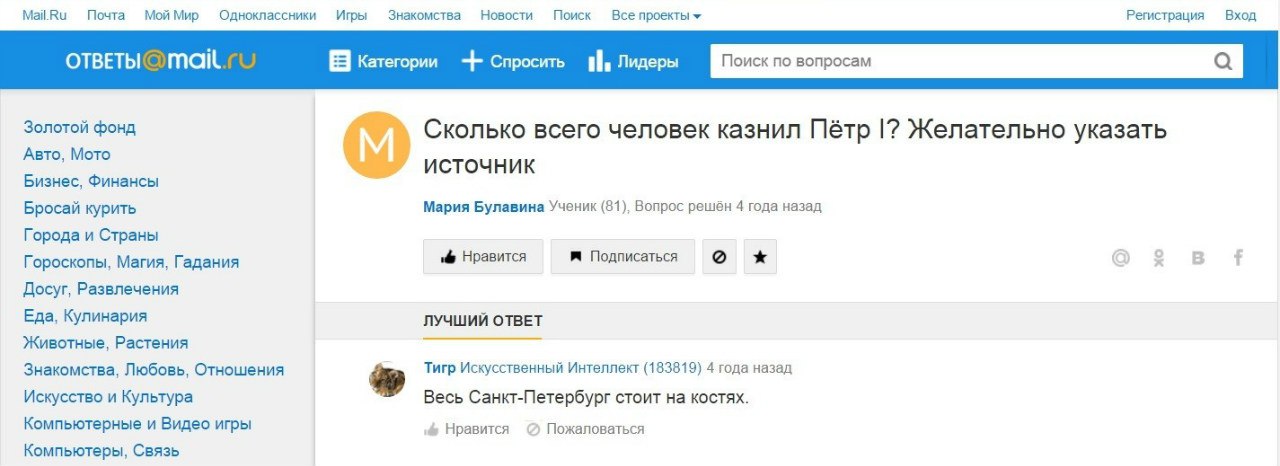
Task: Click the Нравится button under question
Action: click(x=483, y=257)
